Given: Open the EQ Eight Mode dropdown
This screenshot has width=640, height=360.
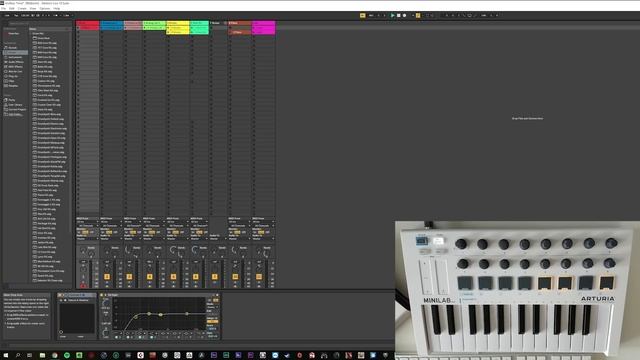Looking at the screenshot, I should click(213, 307).
